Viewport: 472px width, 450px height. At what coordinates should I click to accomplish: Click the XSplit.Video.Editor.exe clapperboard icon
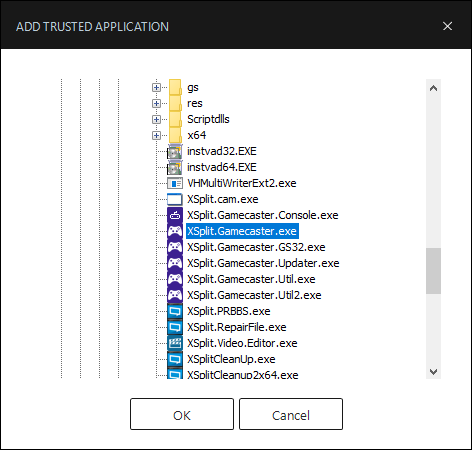pos(175,343)
